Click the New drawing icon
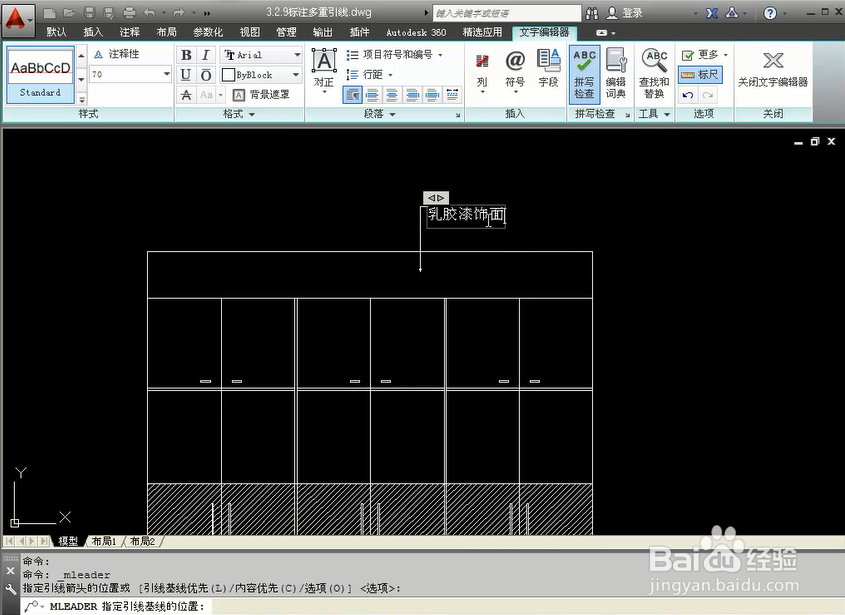 pos(49,12)
